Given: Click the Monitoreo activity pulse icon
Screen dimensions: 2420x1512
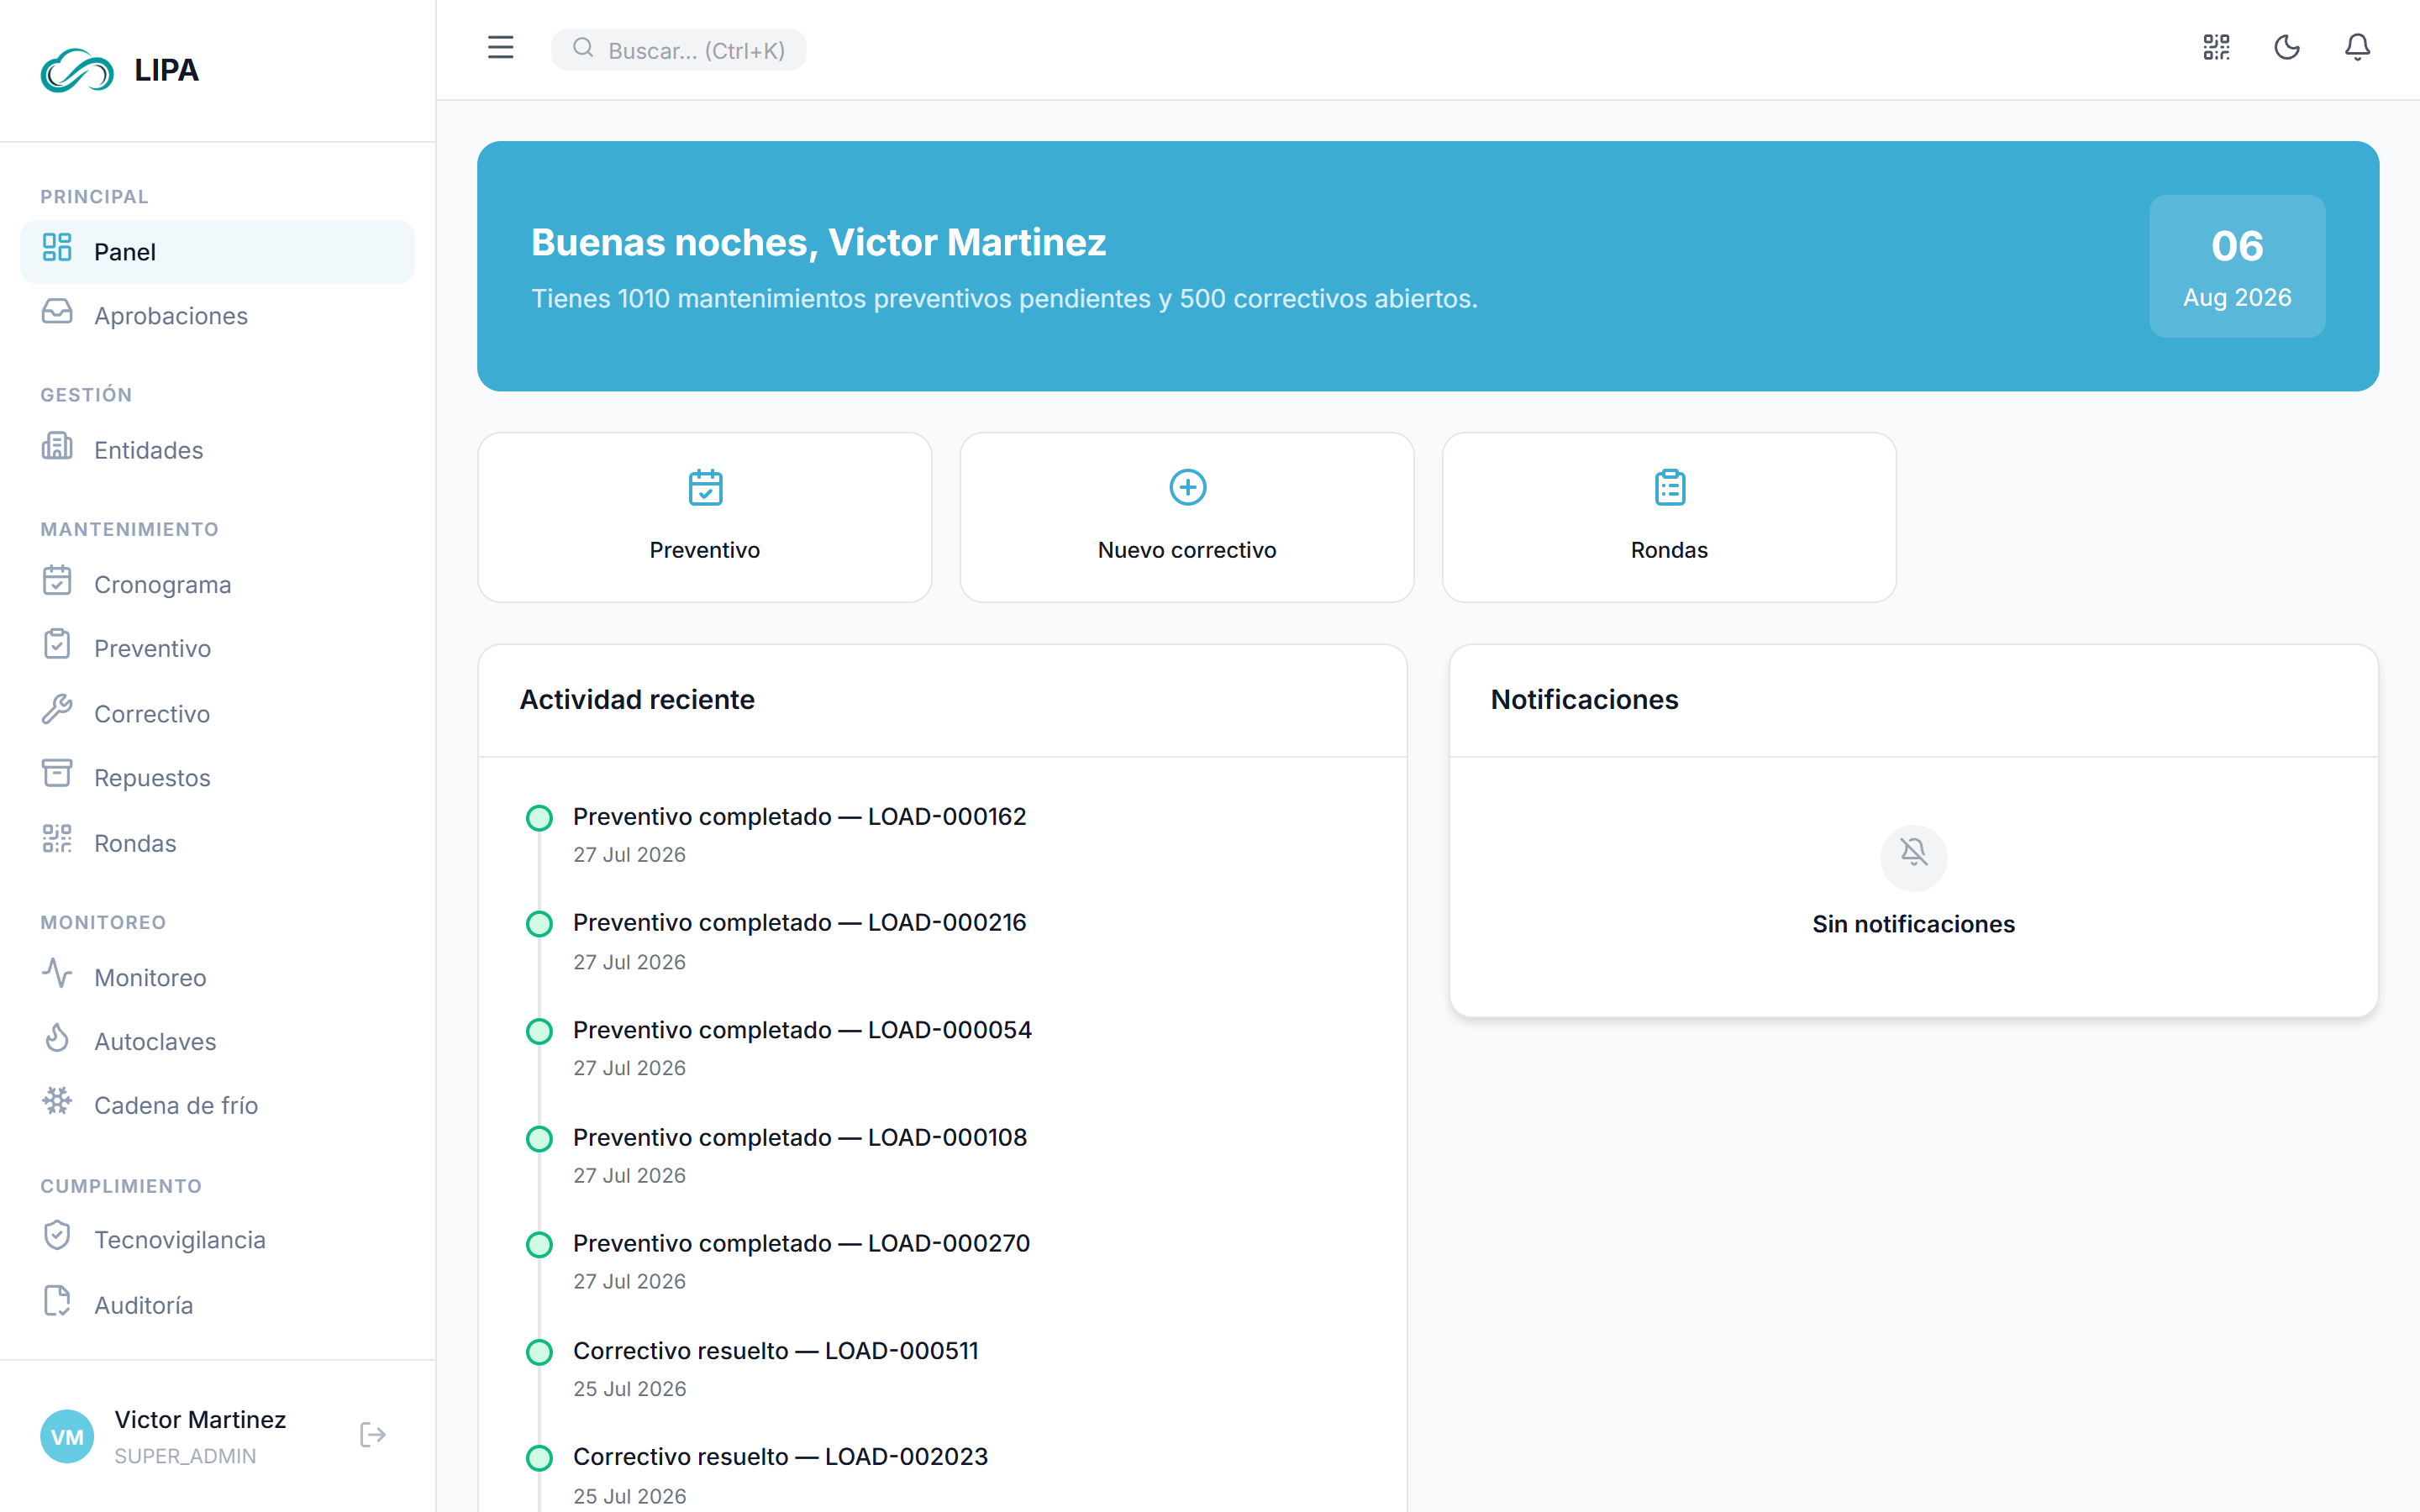Looking at the screenshot, I should [x=57, y=974].
